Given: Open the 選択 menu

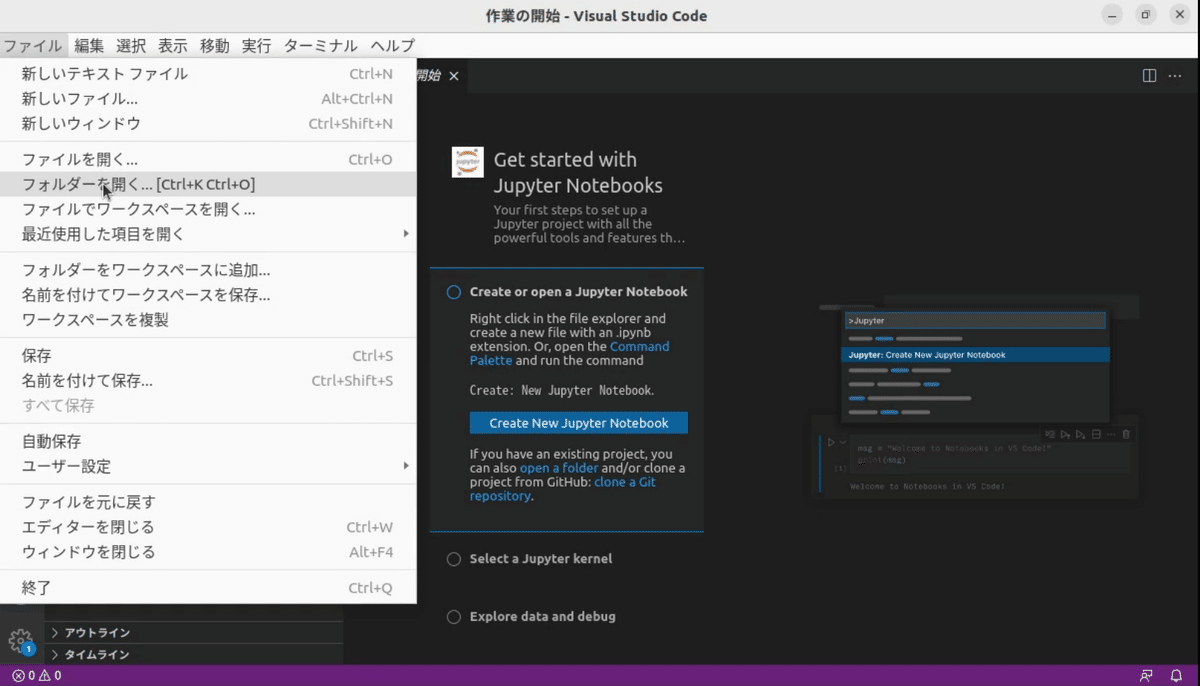Looking at the screenshot, I should pos(131,46).
